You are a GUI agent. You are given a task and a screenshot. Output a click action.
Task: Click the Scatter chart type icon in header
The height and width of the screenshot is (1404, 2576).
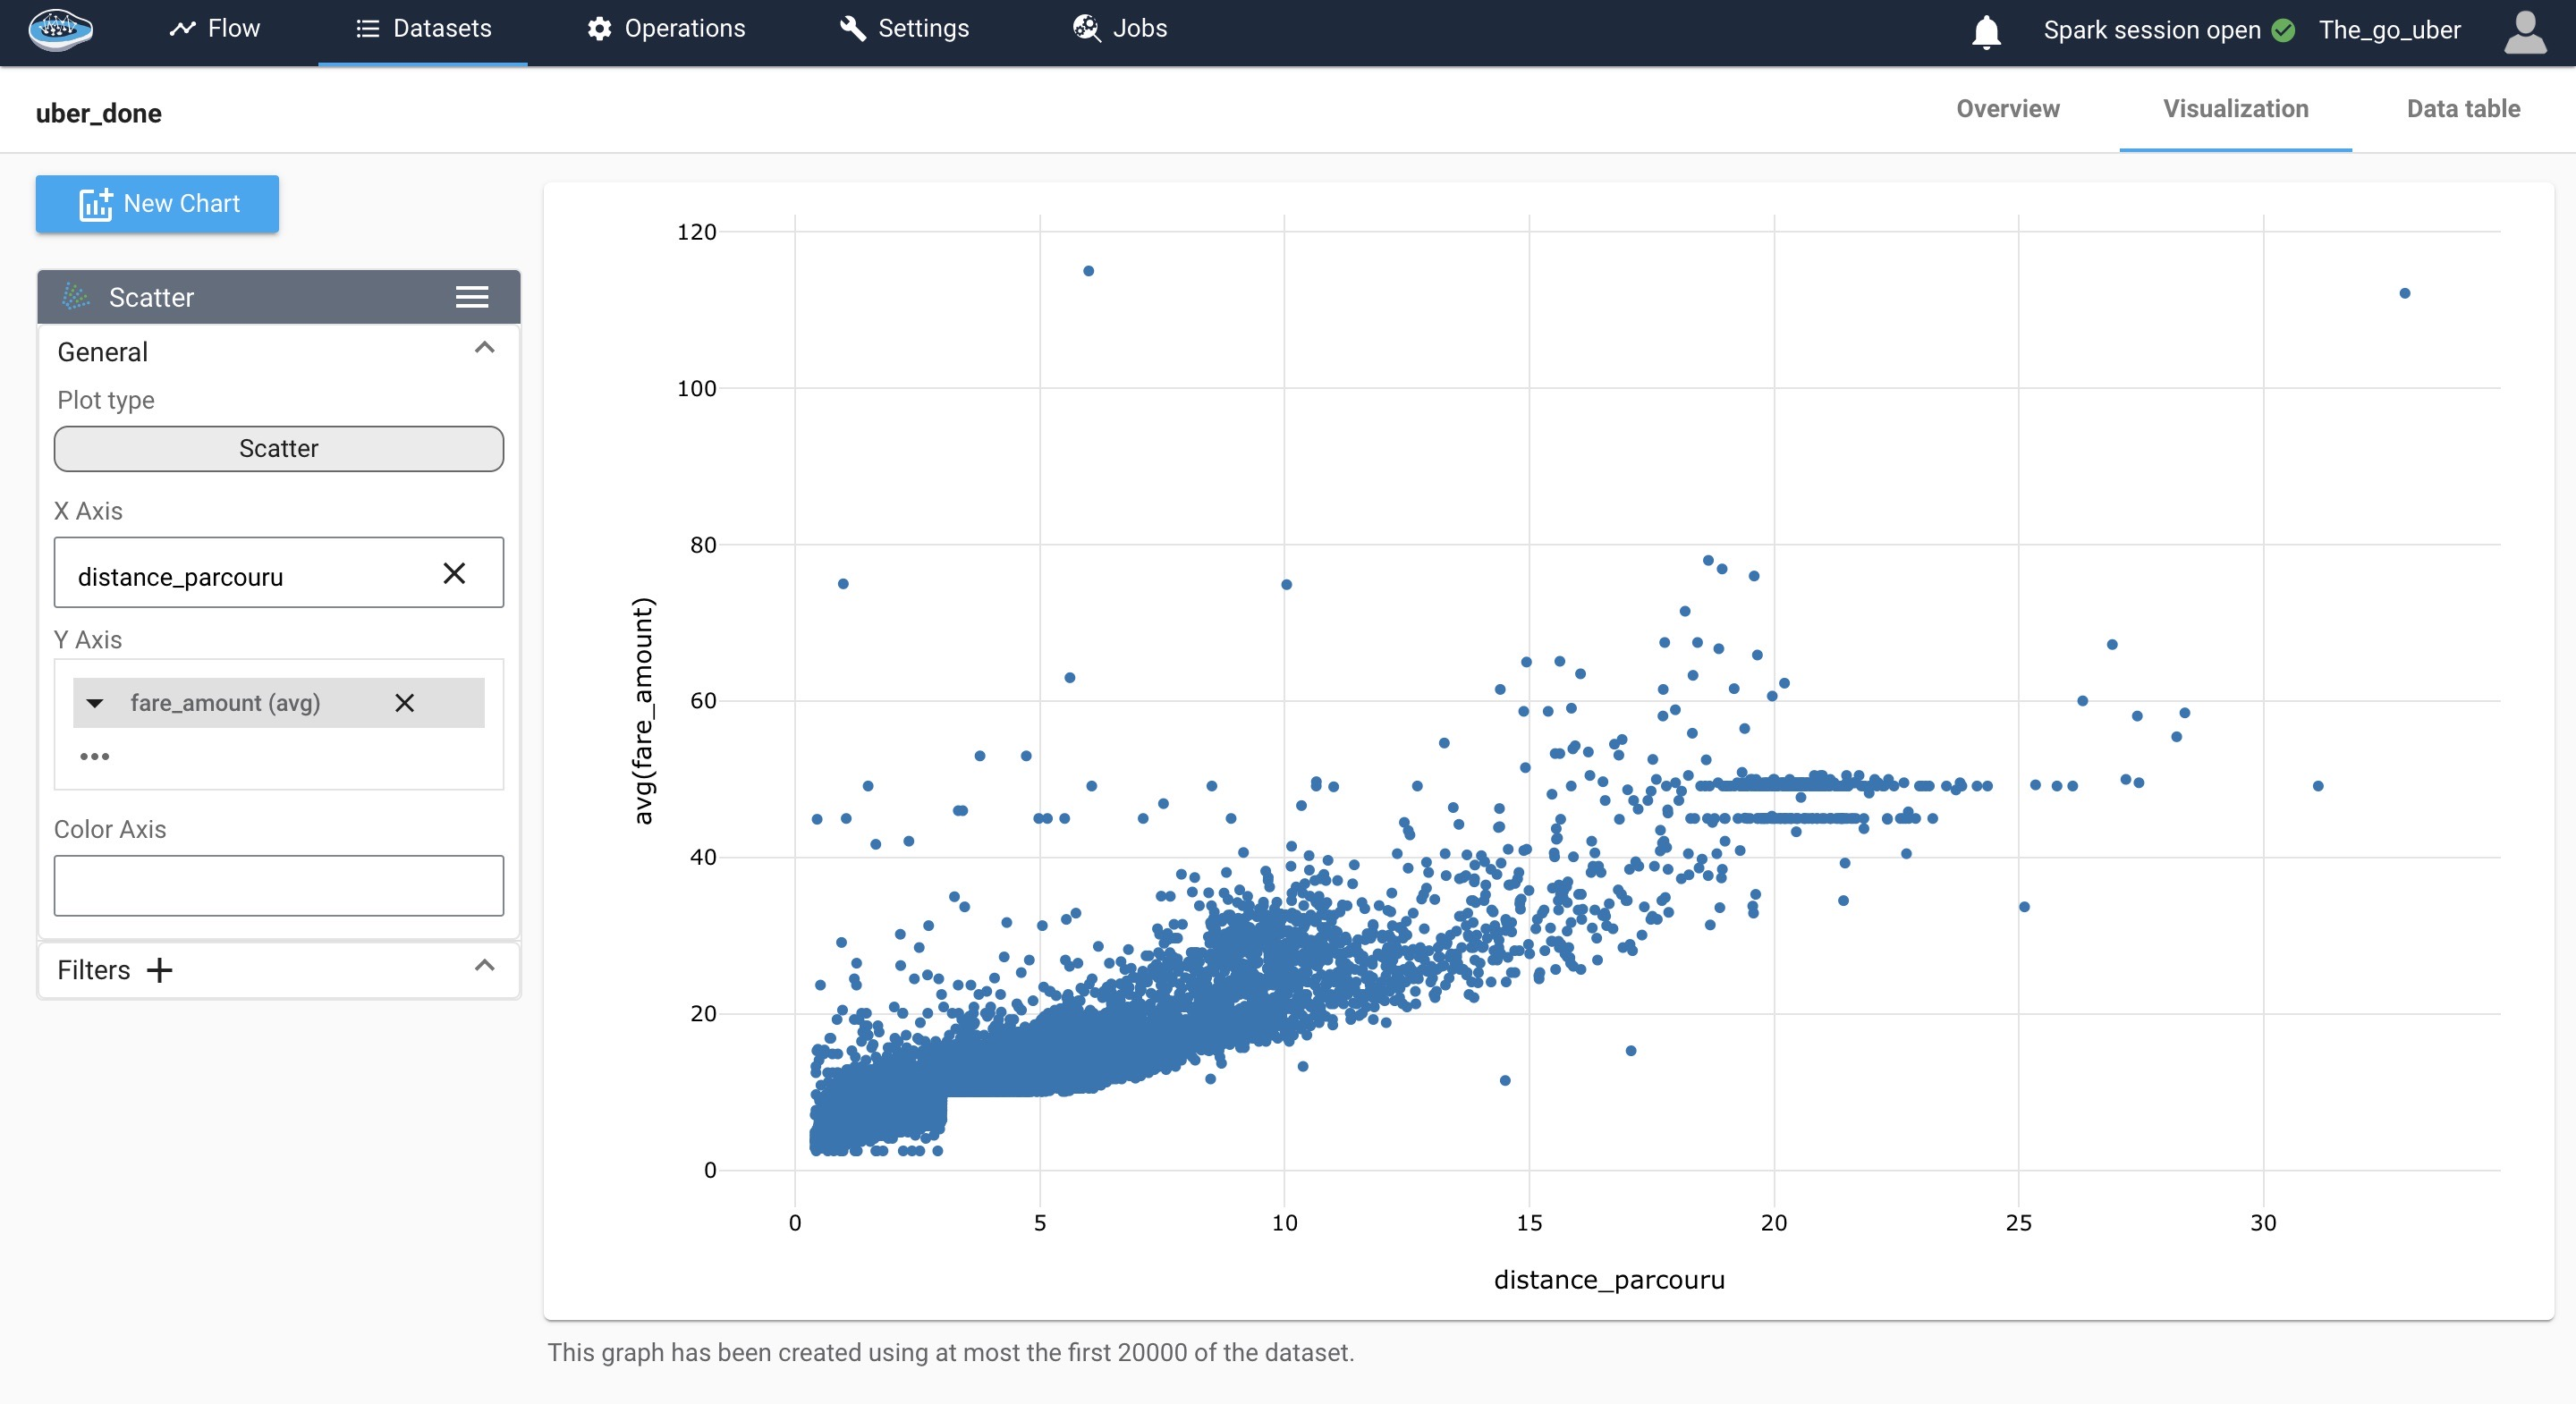(76, 297)
